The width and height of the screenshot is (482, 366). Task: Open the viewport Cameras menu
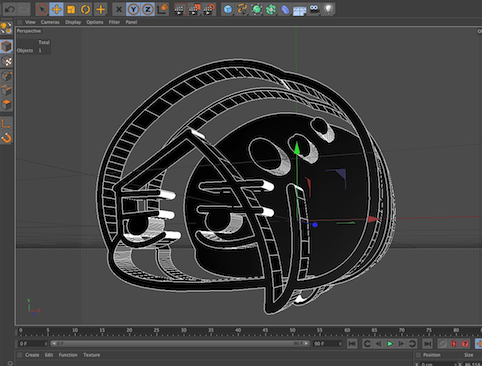point(50,22)
